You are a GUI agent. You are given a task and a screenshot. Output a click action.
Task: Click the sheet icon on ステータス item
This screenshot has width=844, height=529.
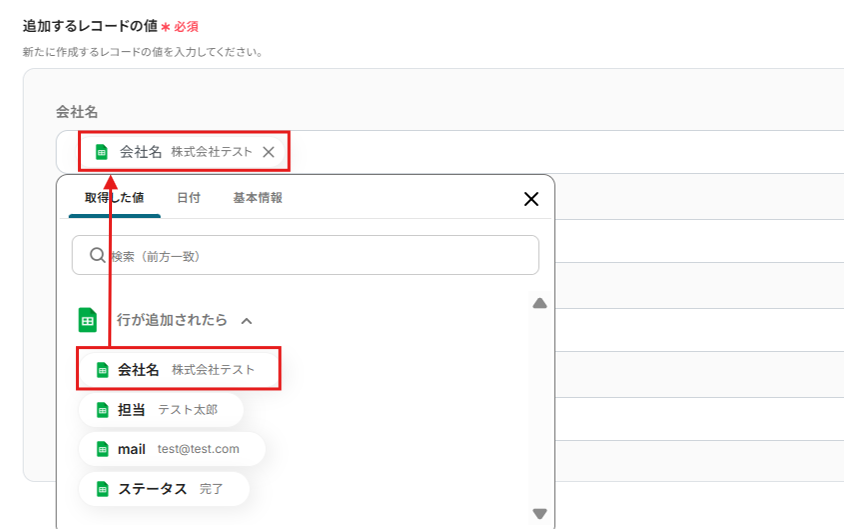[102, 489]
